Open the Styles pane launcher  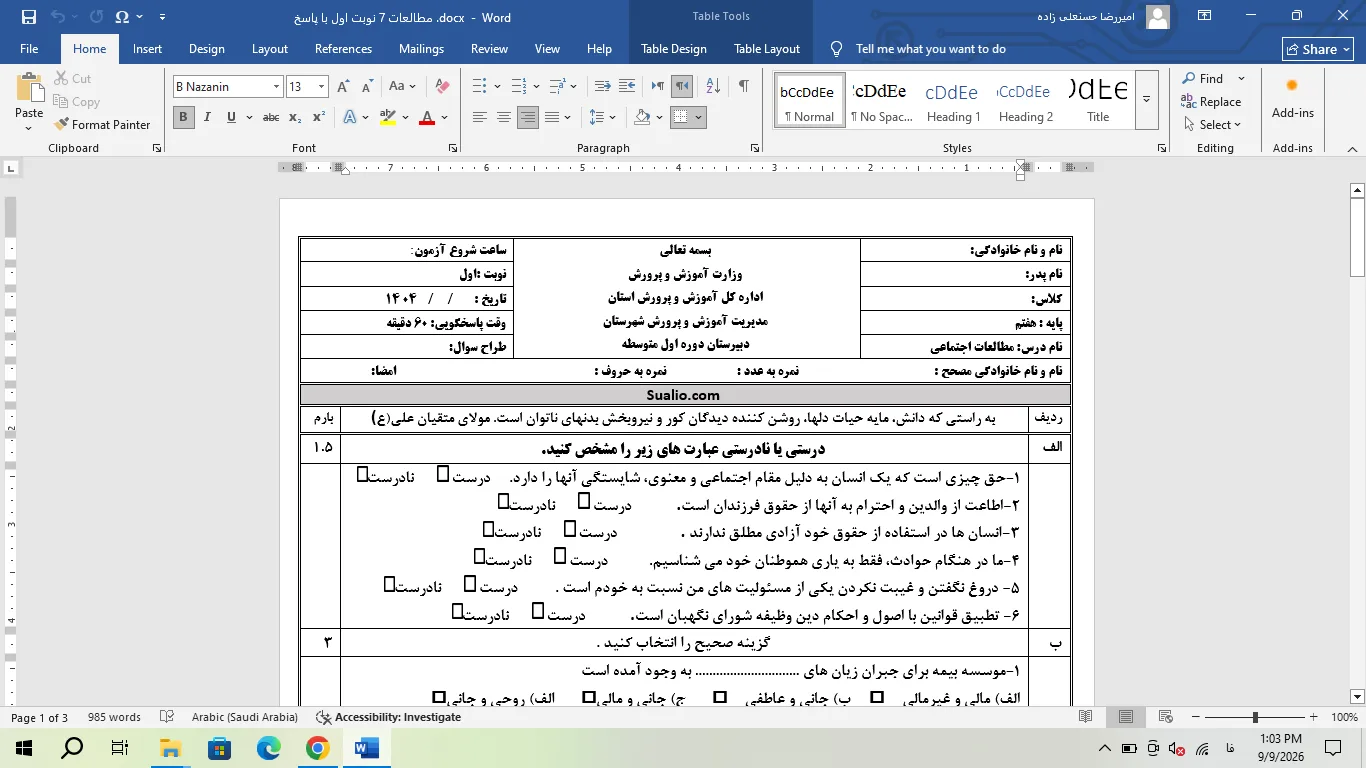tap(1161, 148)
